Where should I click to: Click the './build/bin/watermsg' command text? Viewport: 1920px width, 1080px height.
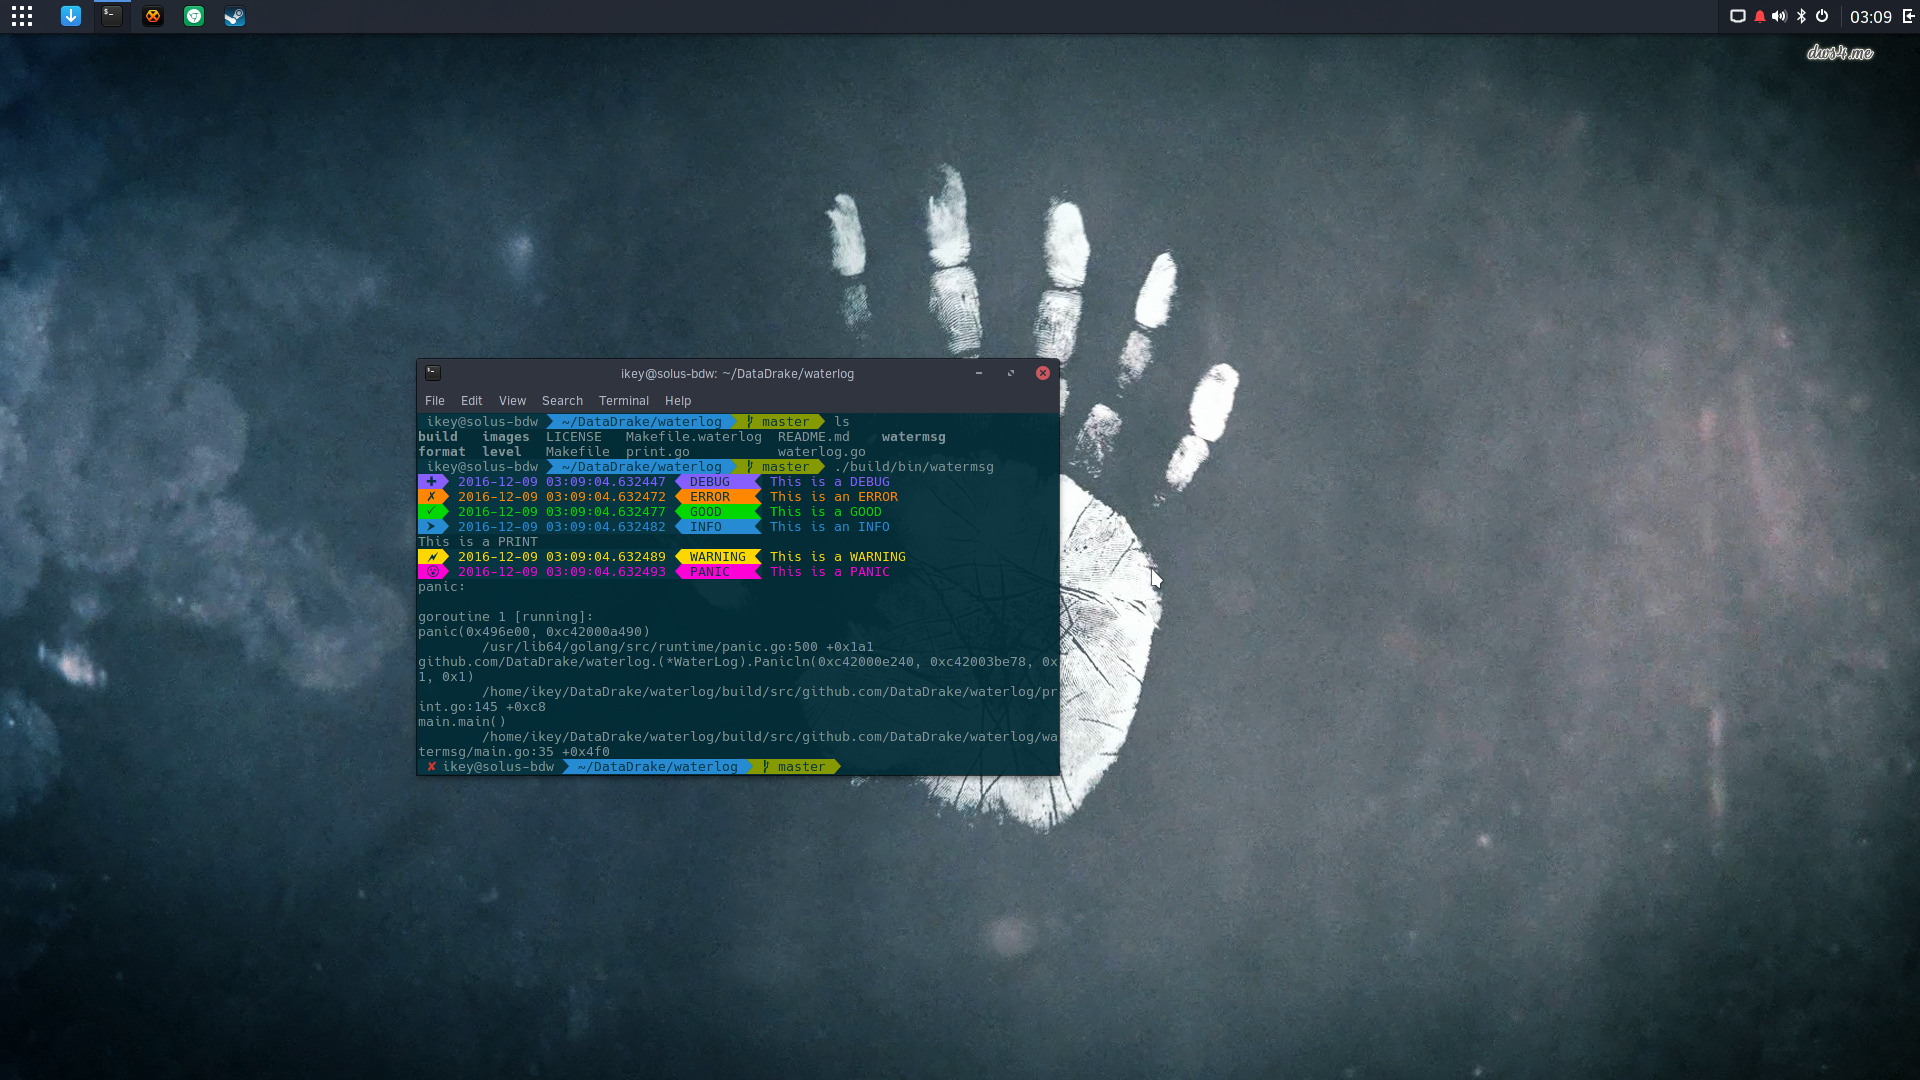[914, 467]
